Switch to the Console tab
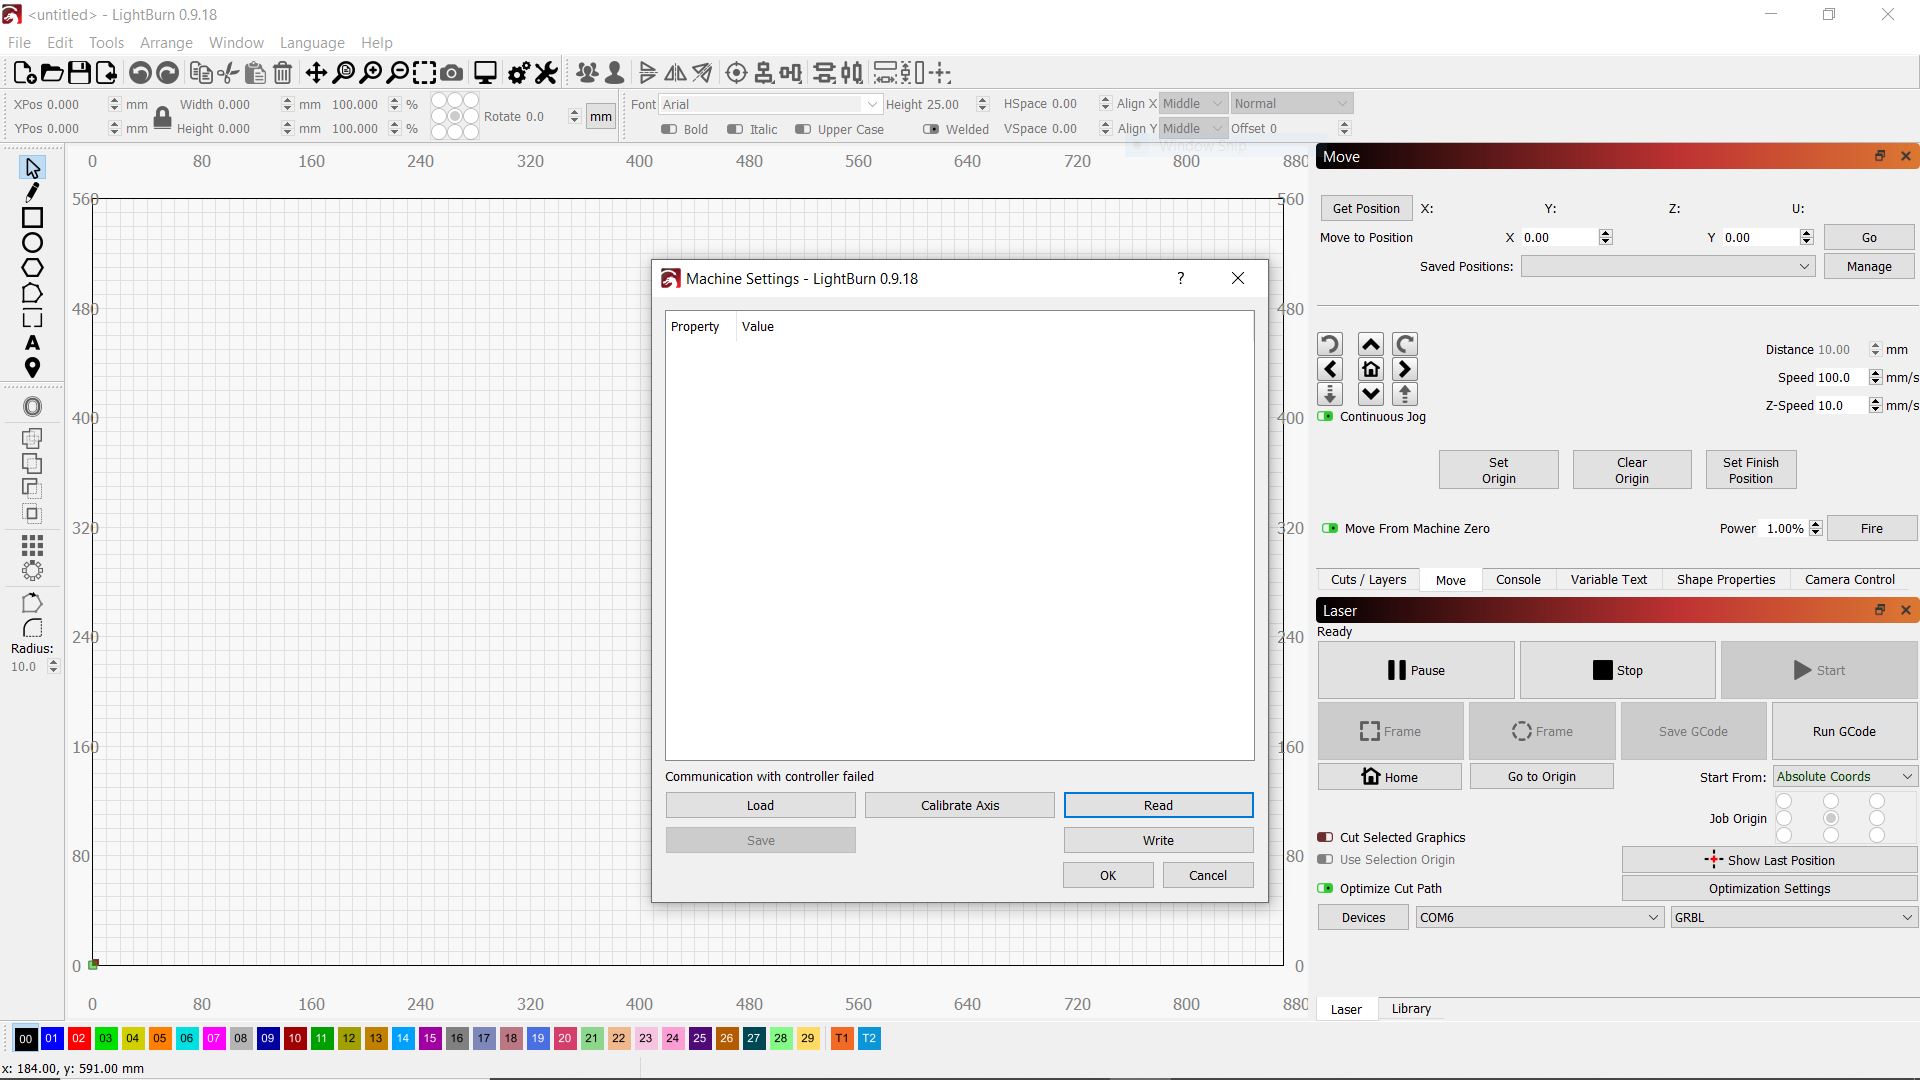The height and width of the screenshot is (1080, 1920). (x=1518, y=580)
